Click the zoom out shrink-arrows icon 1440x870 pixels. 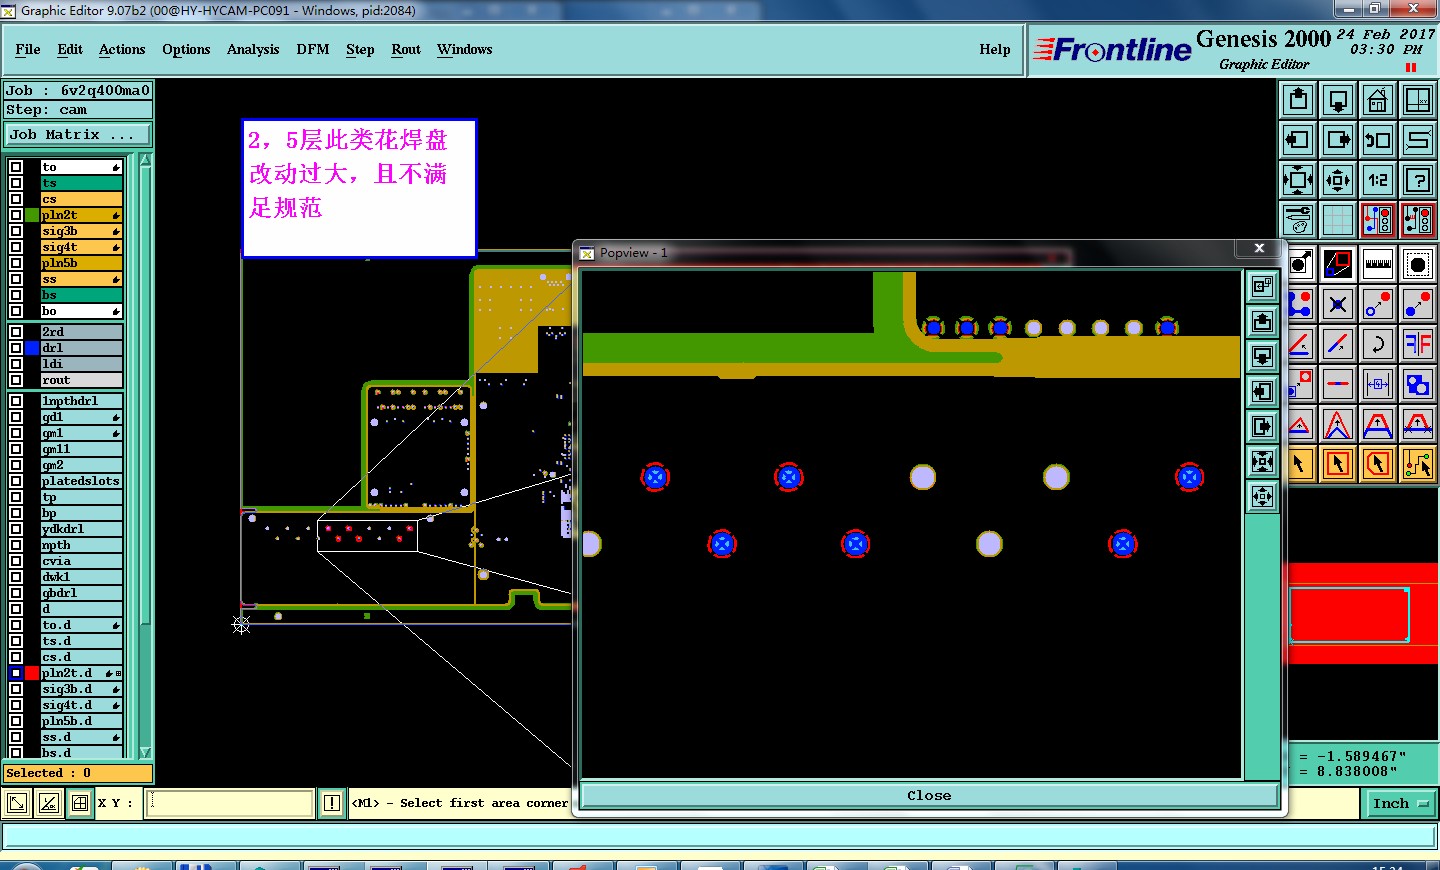point(1338,180)
